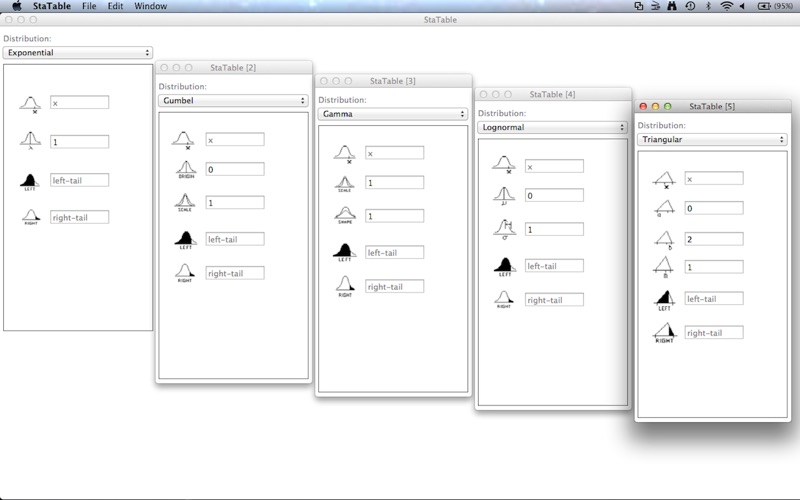This screenshot has height=500, width=800.
Task: Click the scale icon in Gumbel window
Action: (185, 202)
